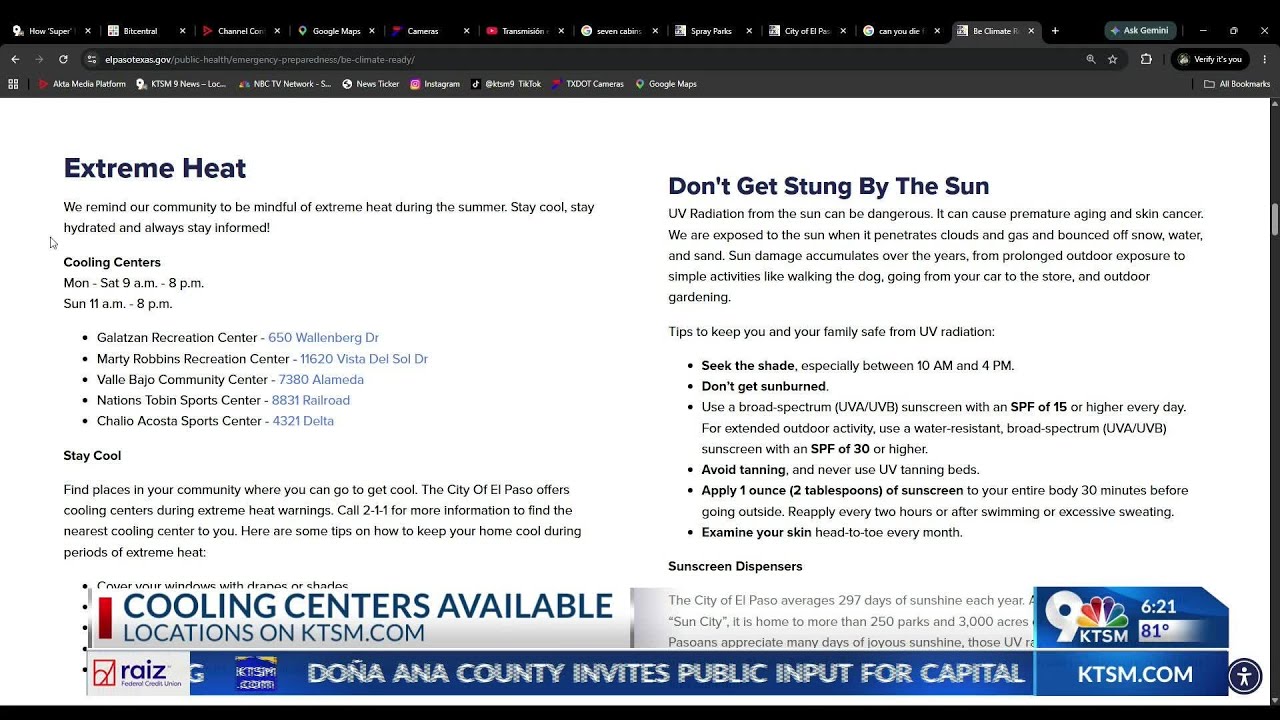
Task: View site information icon in address bar
Action: [92, 59]
